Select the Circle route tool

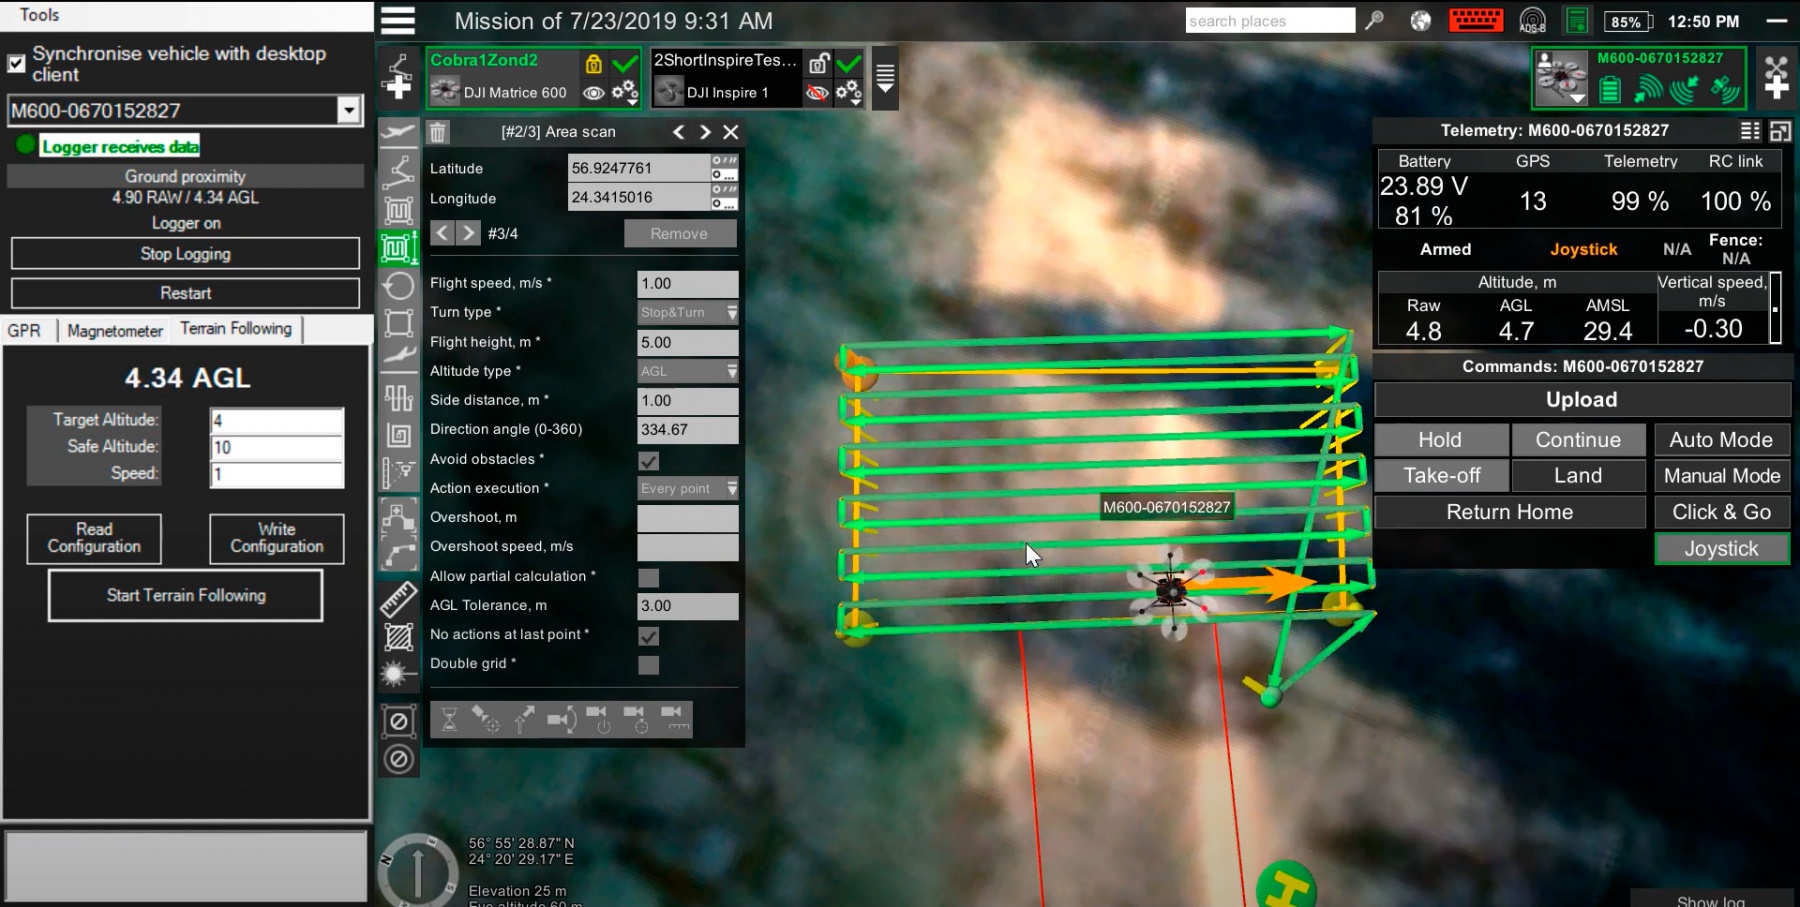[x=398, y=286]
